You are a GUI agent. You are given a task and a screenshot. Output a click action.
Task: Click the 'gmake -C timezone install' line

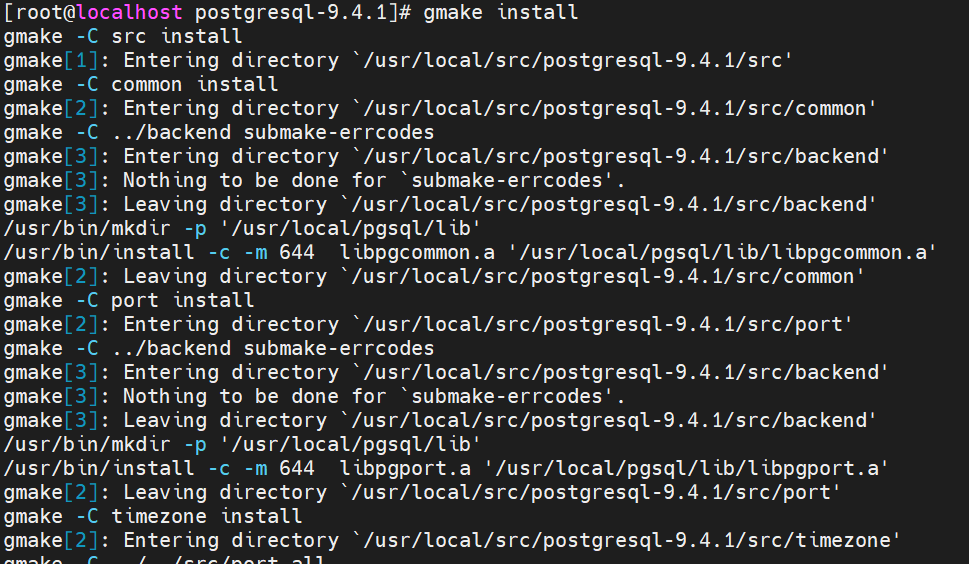[153, 517]
